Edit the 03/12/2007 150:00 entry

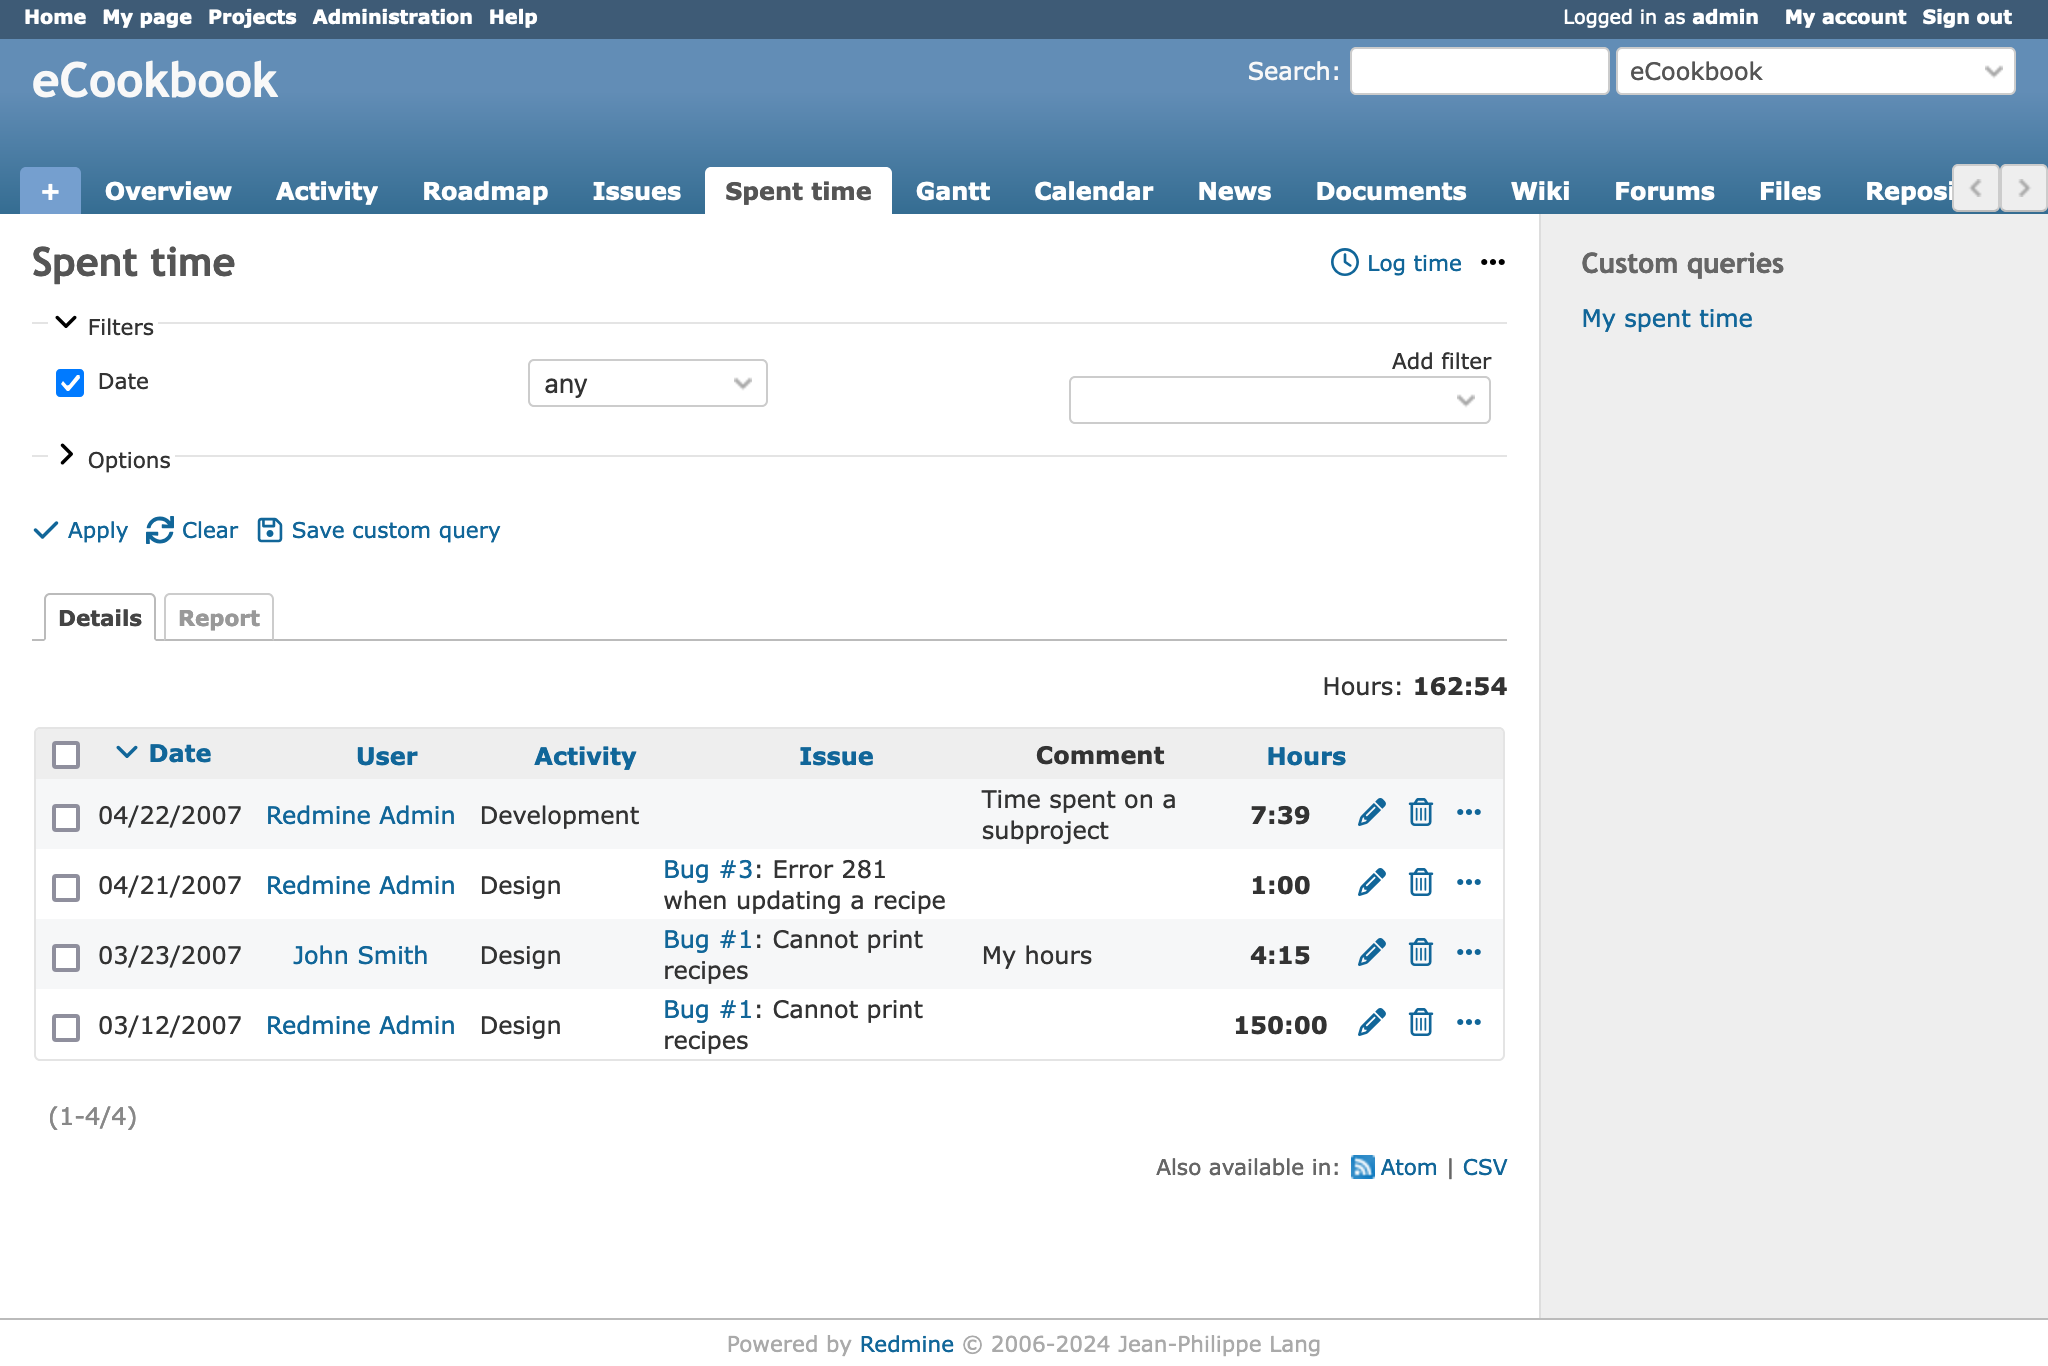point(1372,1022)
